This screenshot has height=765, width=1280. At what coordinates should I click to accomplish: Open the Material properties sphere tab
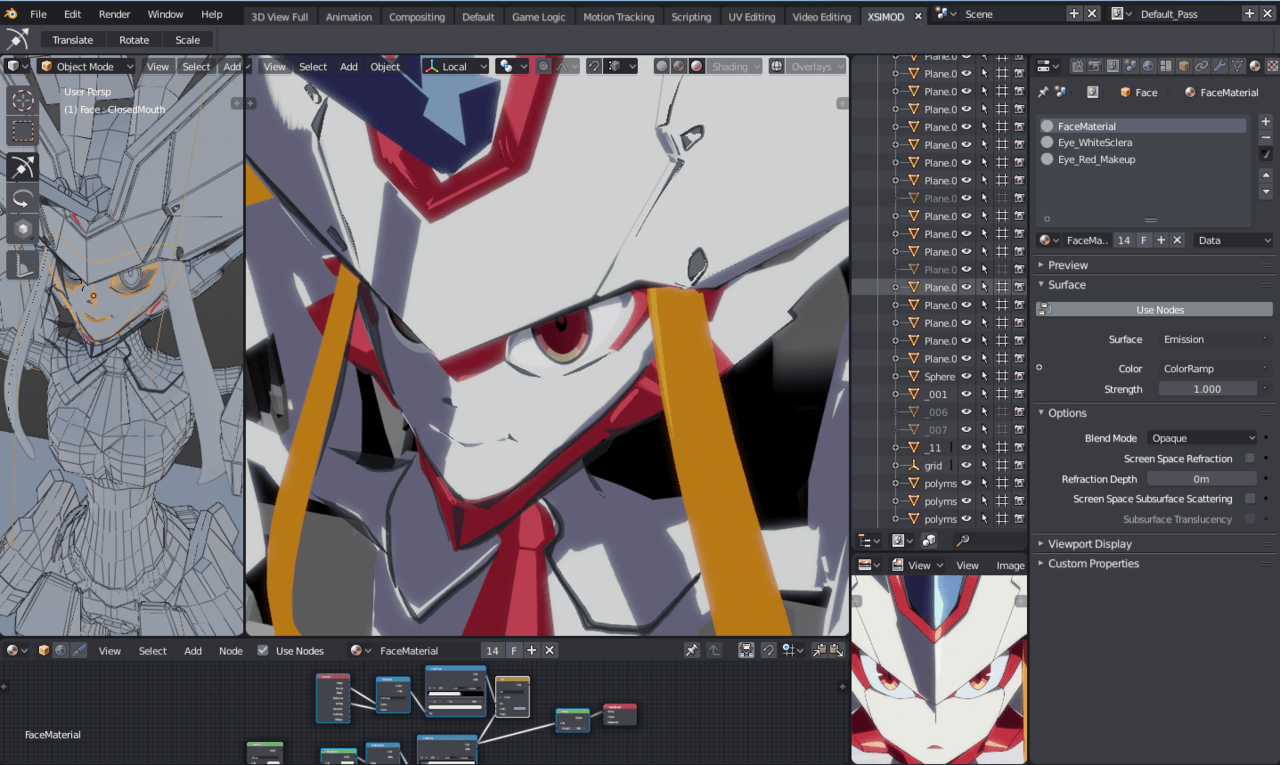point(1255,66)
